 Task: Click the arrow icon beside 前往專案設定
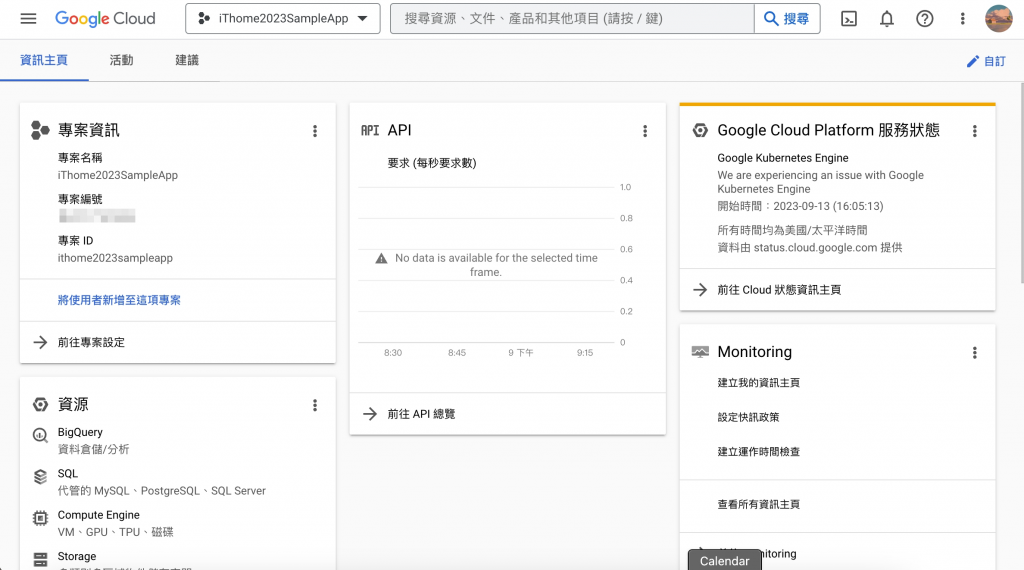(x=40, y=342)
